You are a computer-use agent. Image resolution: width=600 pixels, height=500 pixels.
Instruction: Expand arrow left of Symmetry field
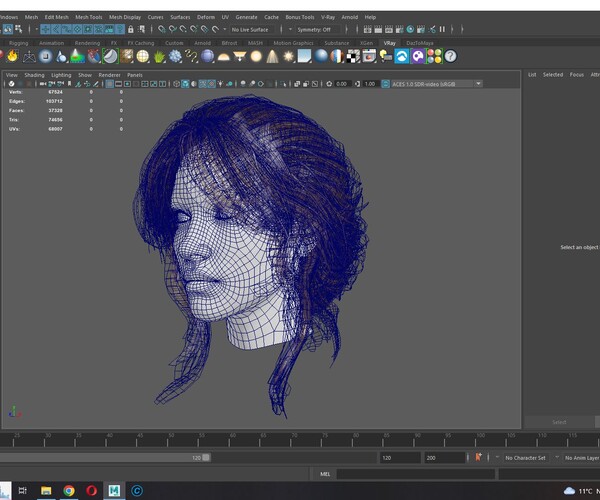pos(290,29)
